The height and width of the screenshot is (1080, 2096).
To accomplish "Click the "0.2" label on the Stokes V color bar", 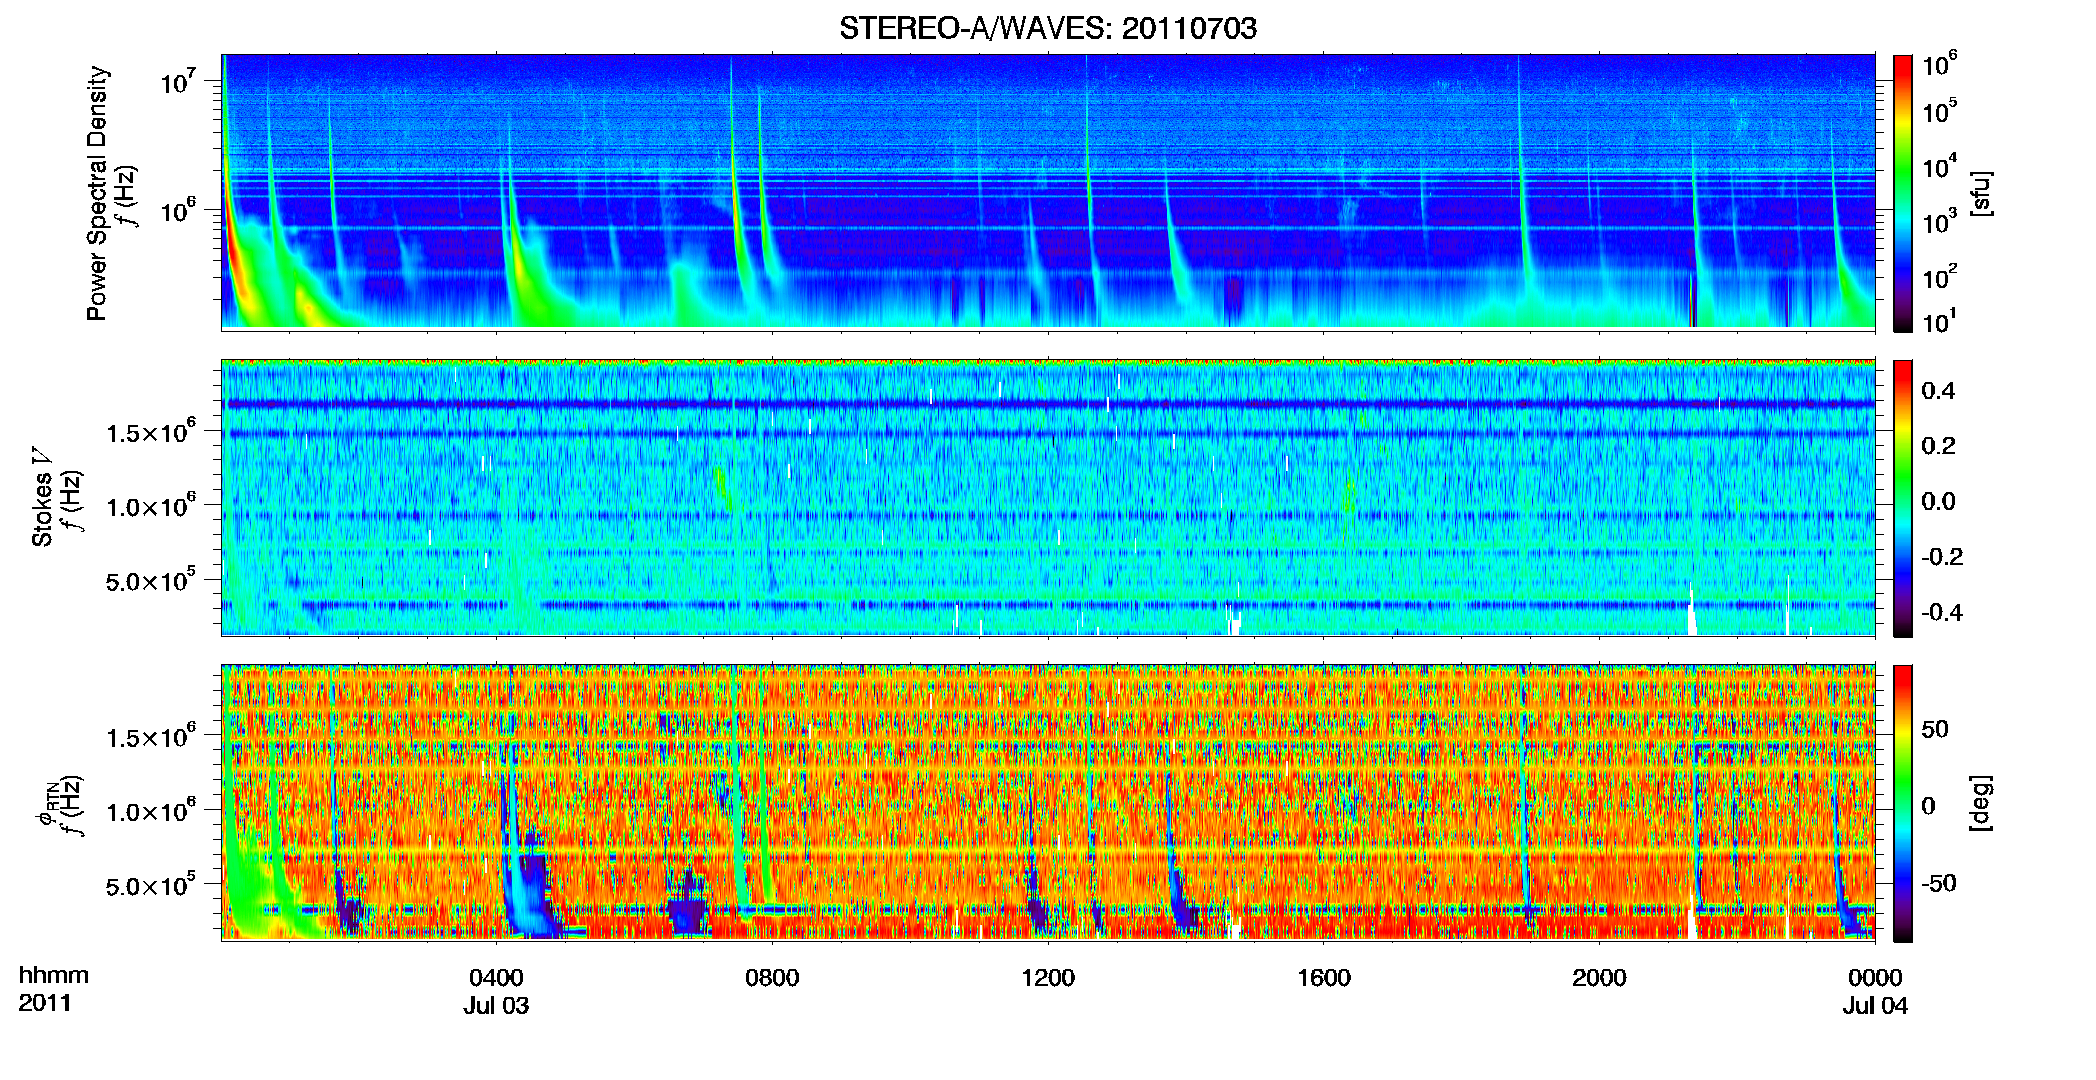I will tap(1938, 446).
